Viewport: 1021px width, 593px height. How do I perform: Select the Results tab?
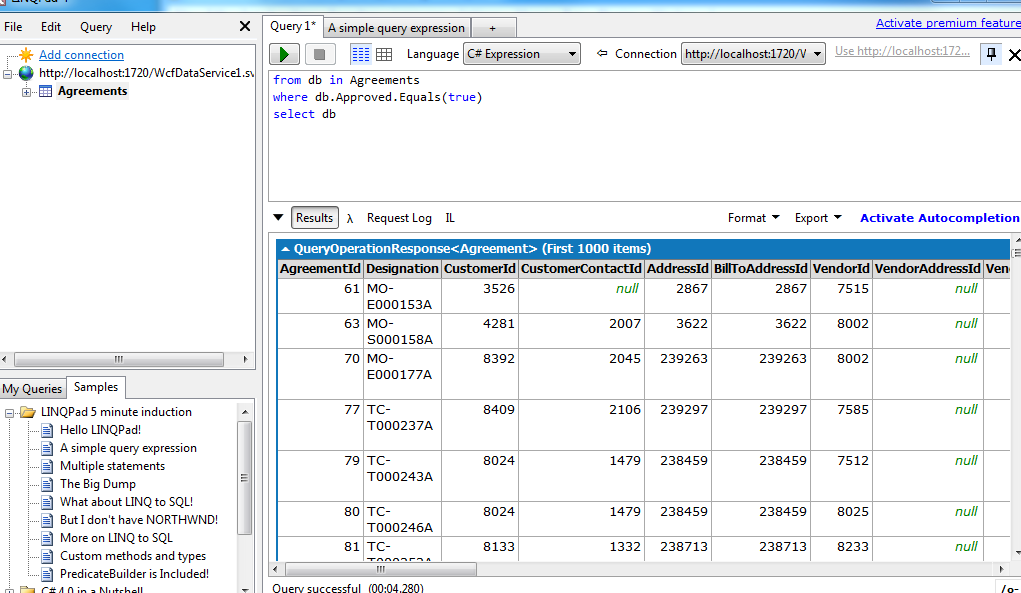pyautogui.click(x=315, y=218)
